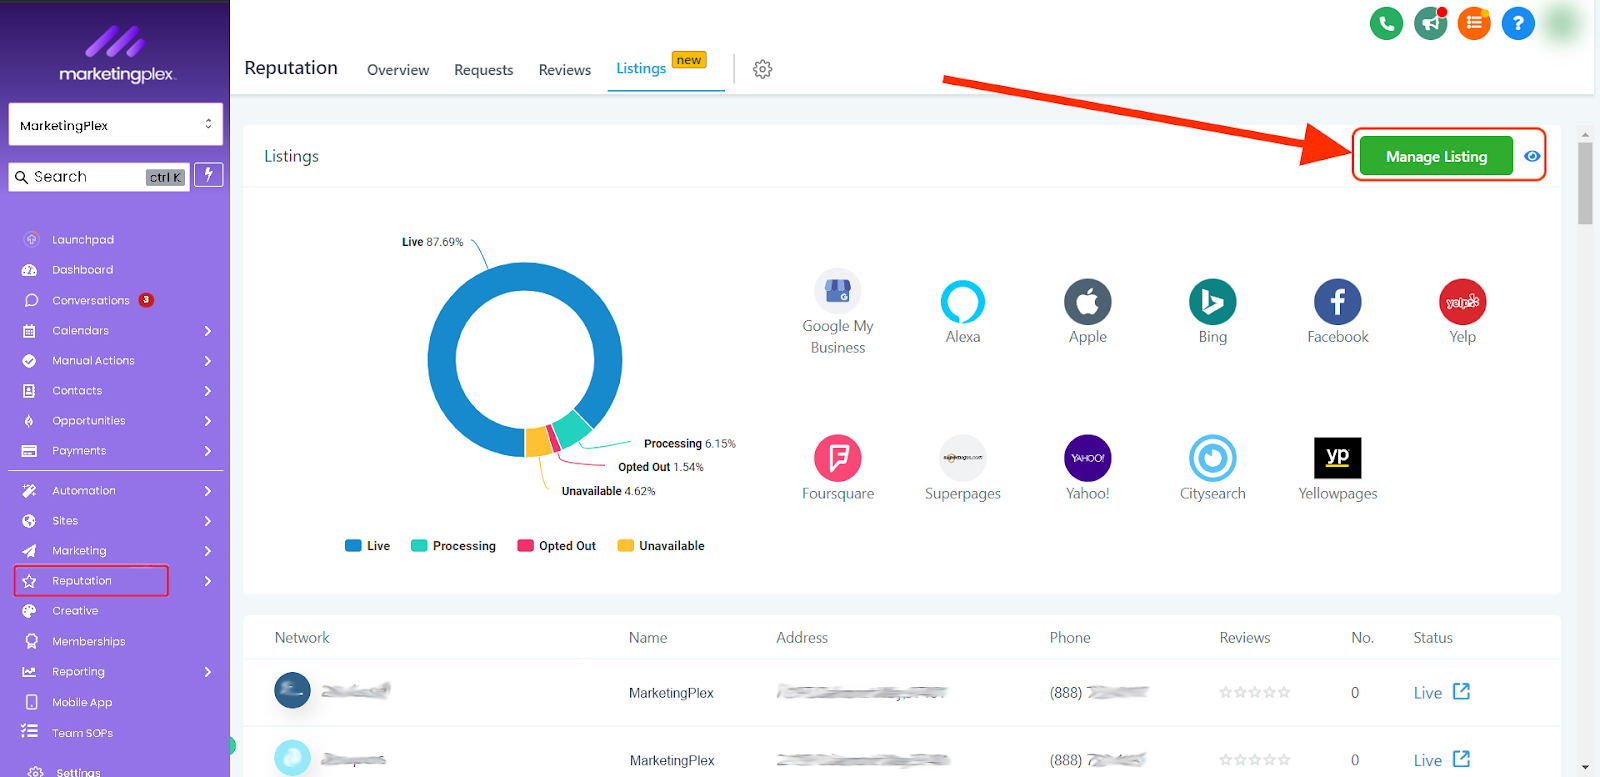Expand the Marketing sidebar chevron
Screen dimensions: 1600x777
point(208,551)
